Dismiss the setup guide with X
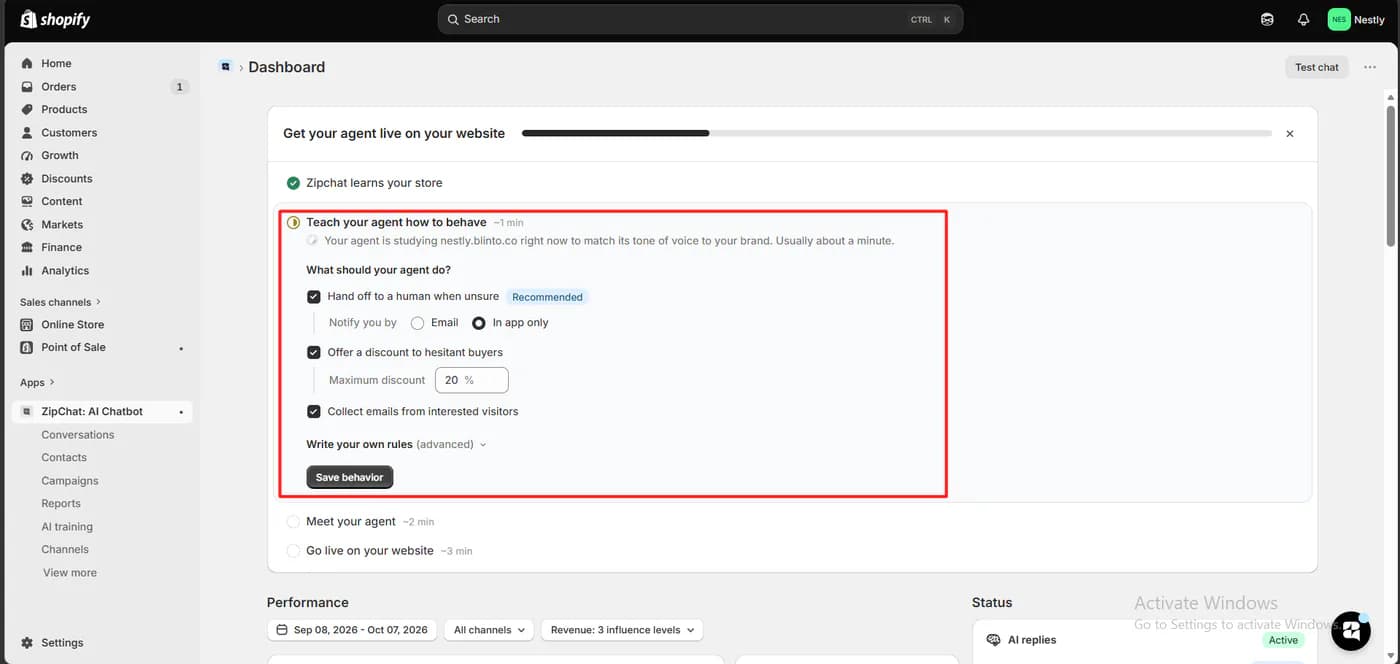1400x664 pixels. pos(1290,133)
